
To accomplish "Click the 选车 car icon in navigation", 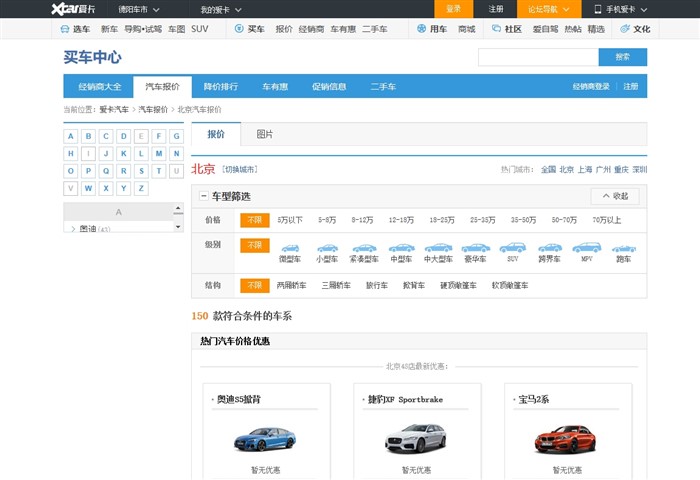I will point(65,29).
